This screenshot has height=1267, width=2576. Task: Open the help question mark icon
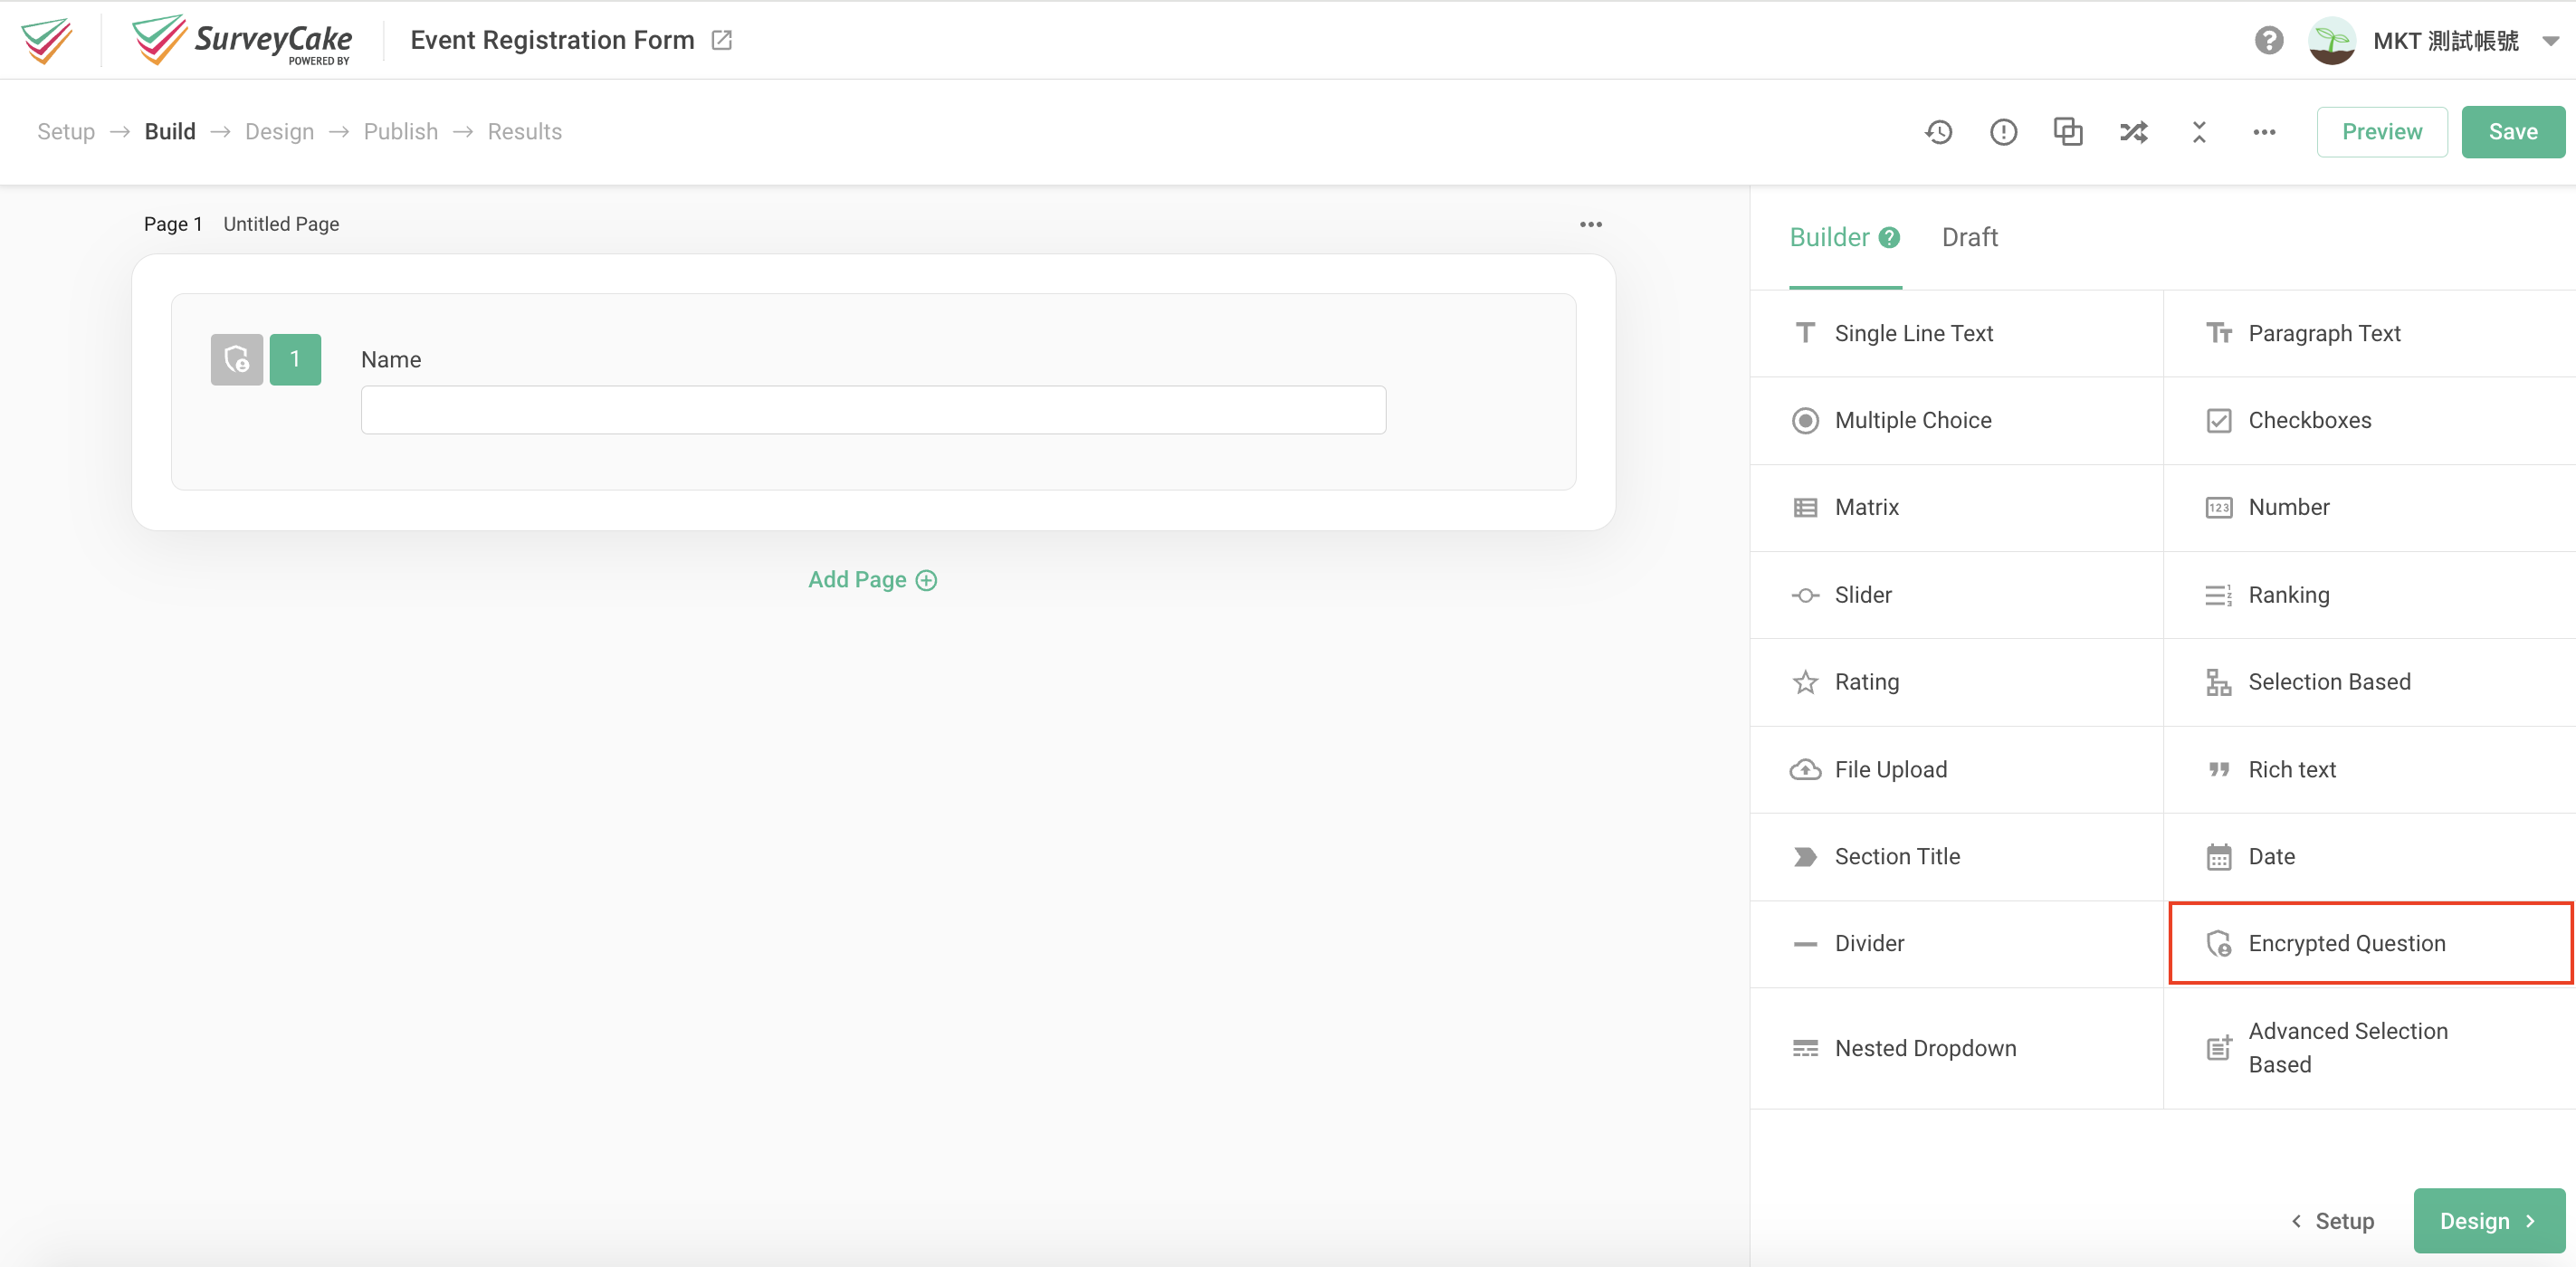coord(2268,40)
